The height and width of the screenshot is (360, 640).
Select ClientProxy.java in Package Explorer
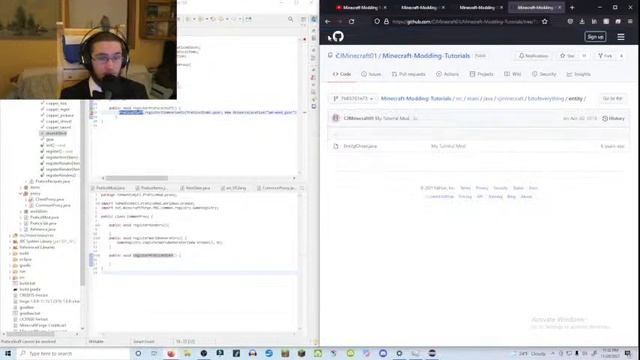(49, 200)
